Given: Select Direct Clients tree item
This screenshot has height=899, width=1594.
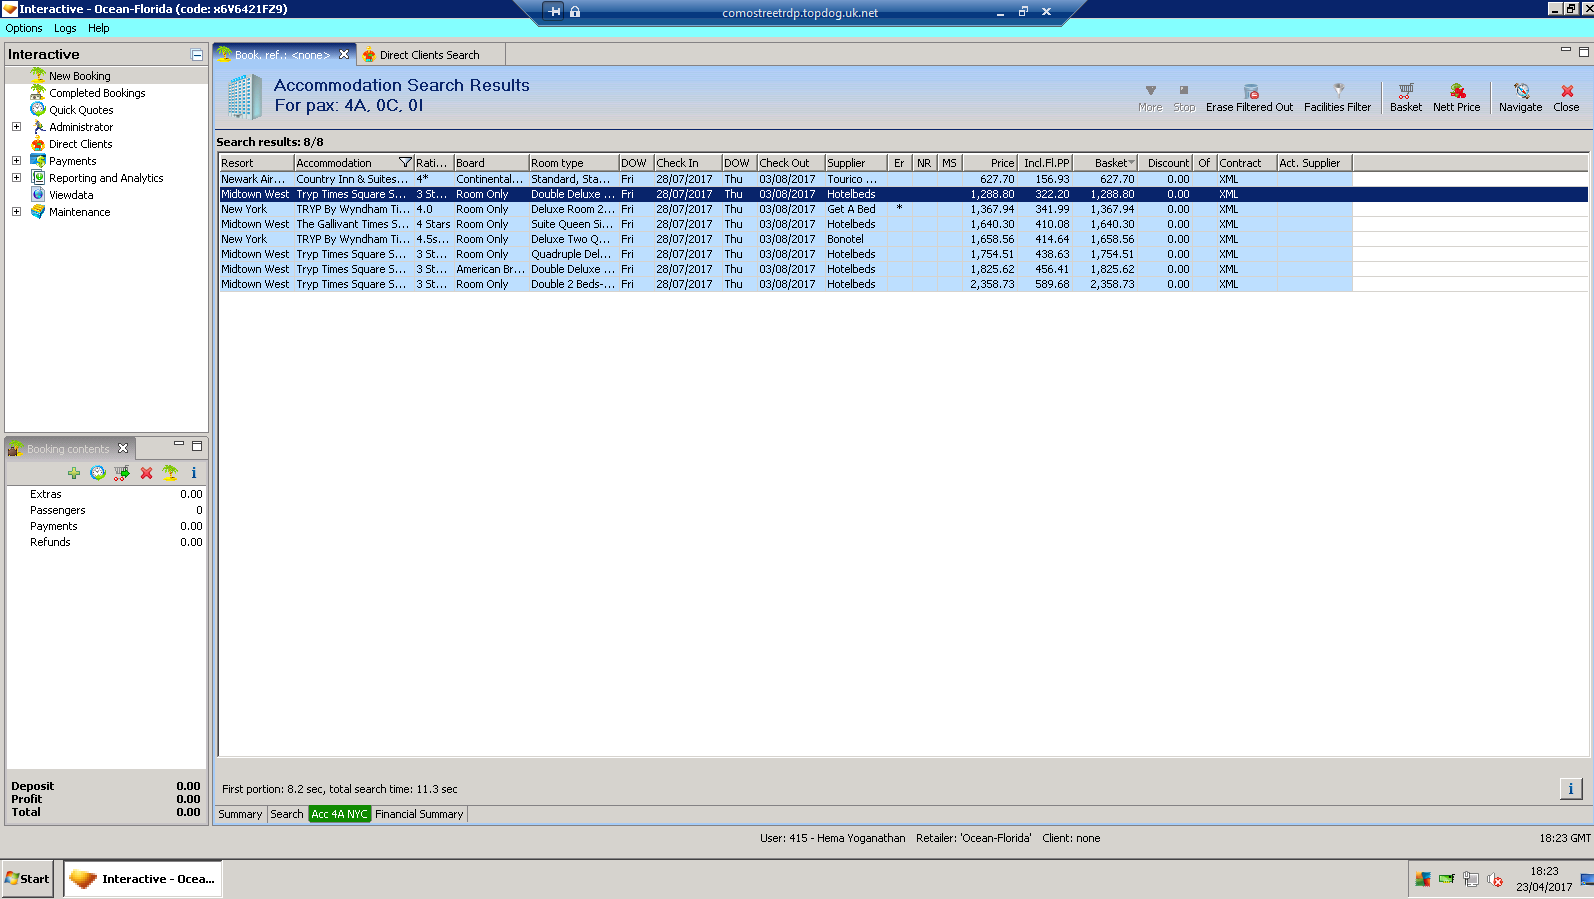Looking at the screenshot, I should pos(80,144).
